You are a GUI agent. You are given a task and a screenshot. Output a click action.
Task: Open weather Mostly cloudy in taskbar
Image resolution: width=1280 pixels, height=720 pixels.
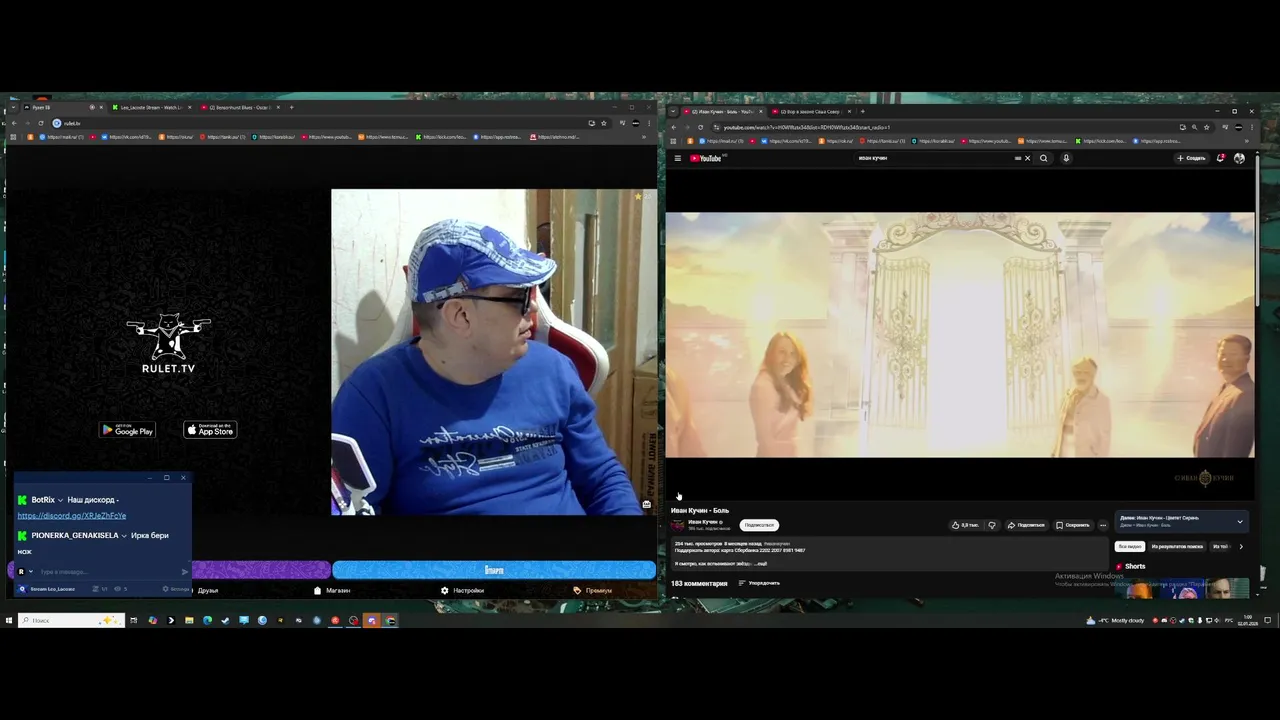(1116, 620)
